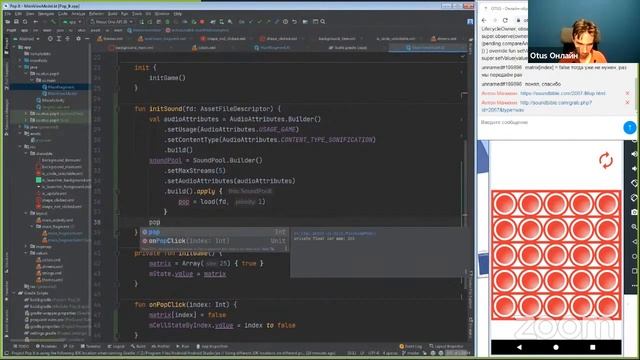
Task: Open the Build menu
Action: tap(113, 13)
